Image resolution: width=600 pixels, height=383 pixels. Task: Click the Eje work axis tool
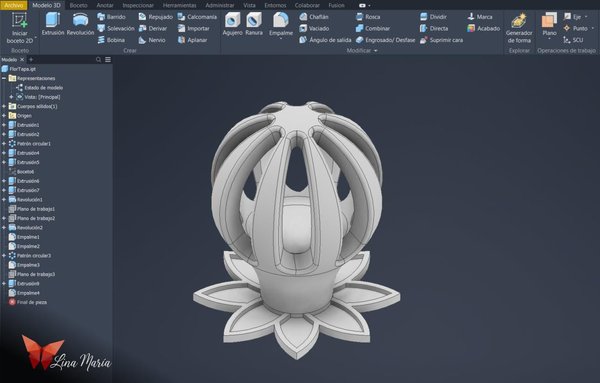point(572,17)
